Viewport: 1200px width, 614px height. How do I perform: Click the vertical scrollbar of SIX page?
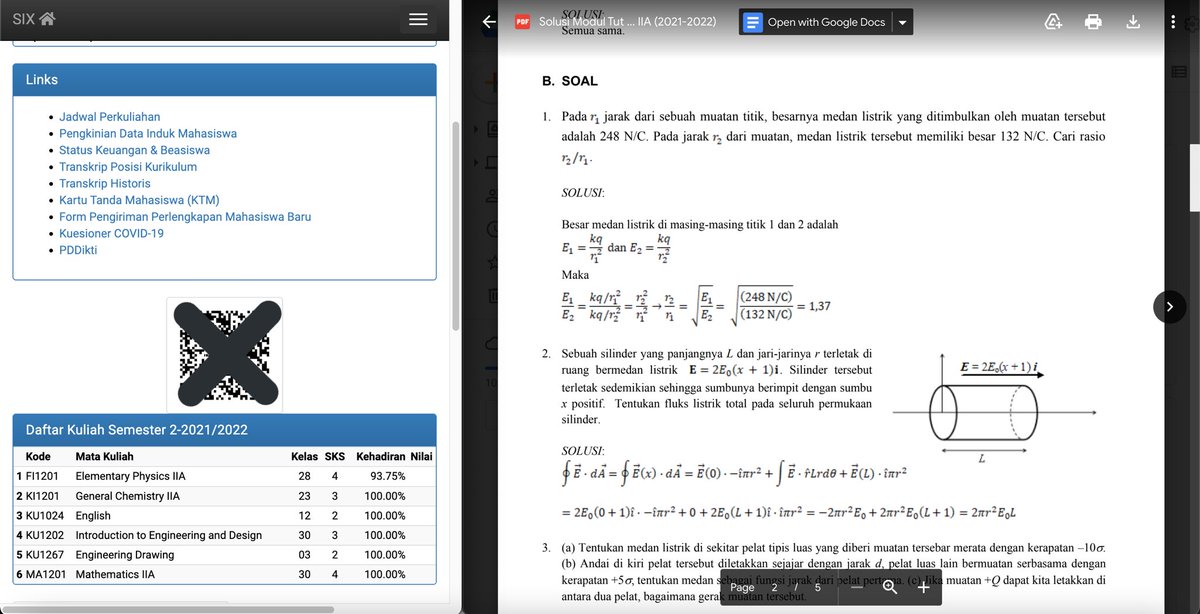pyautogui.click(x=456, y=225)
